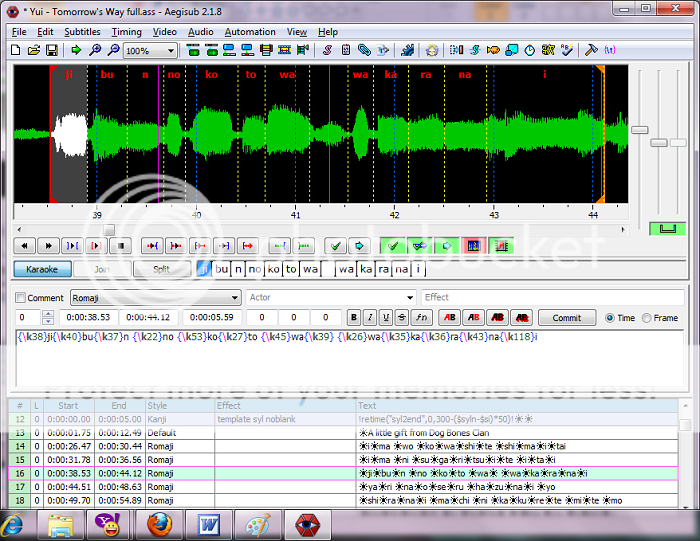Viewport: 700px width, 541px height.
Task: Apply Italic formatting with the I button
Action: point(371,318)
